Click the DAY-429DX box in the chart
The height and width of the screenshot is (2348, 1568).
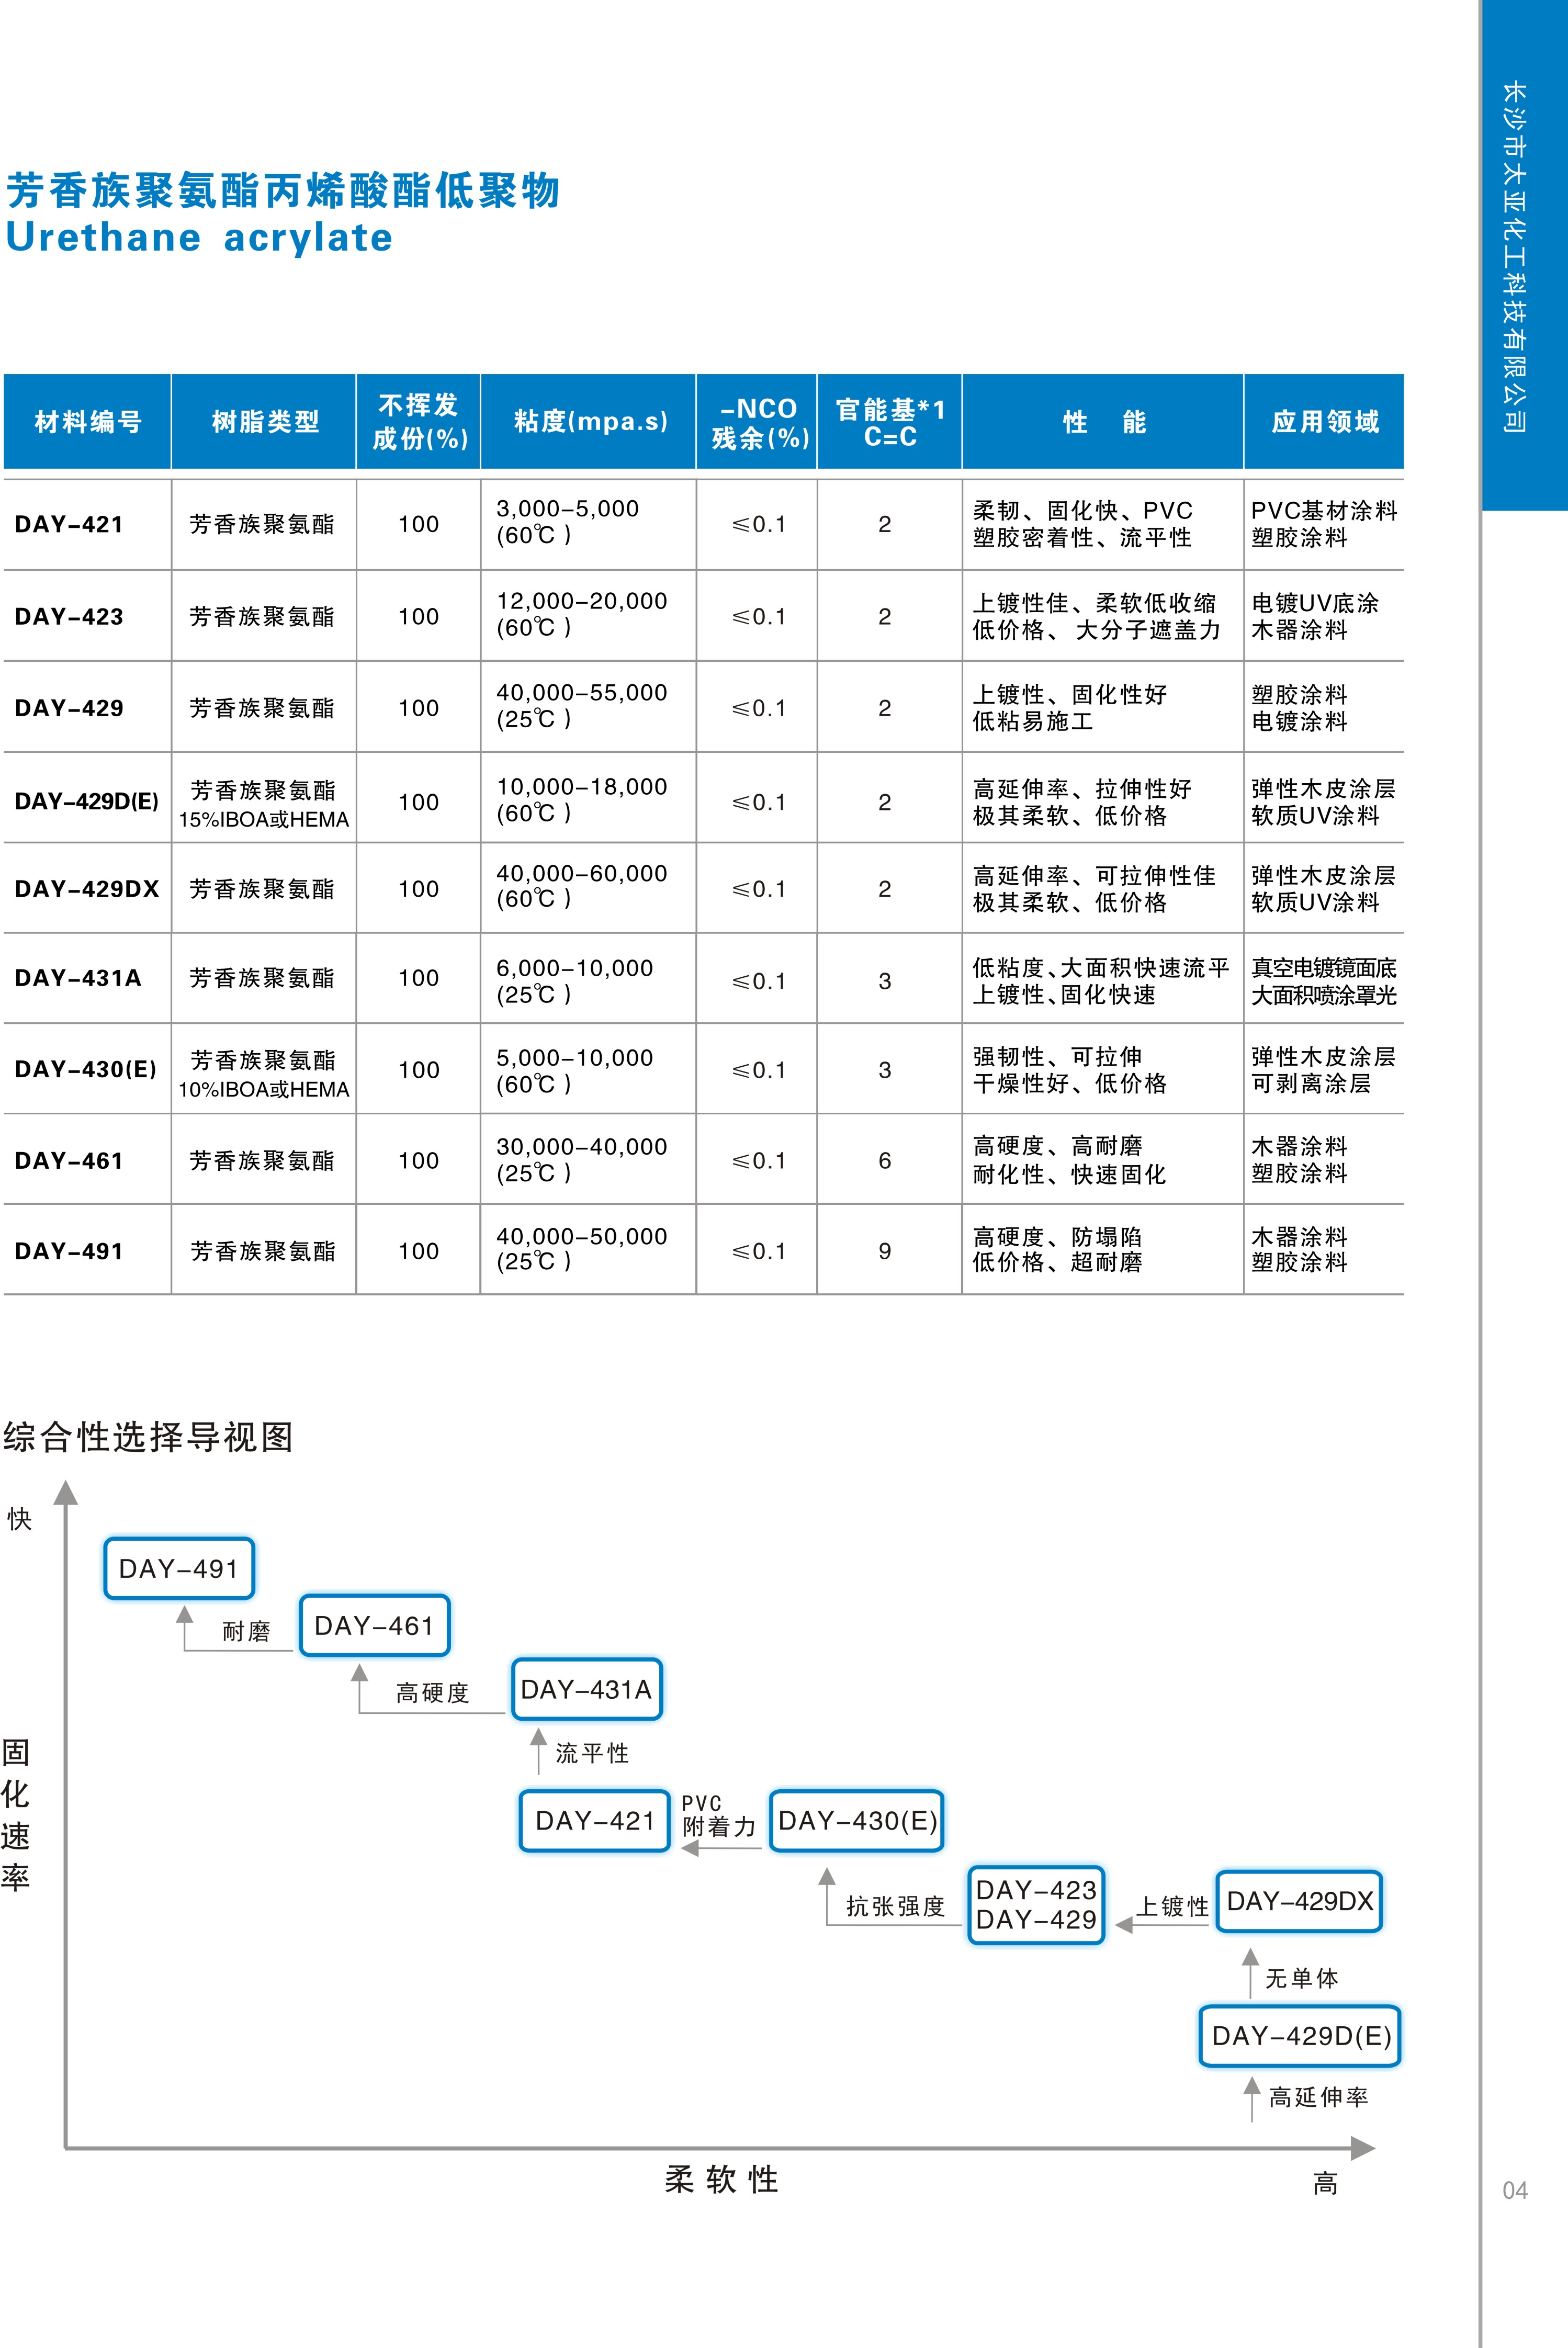[1299, 1901]
